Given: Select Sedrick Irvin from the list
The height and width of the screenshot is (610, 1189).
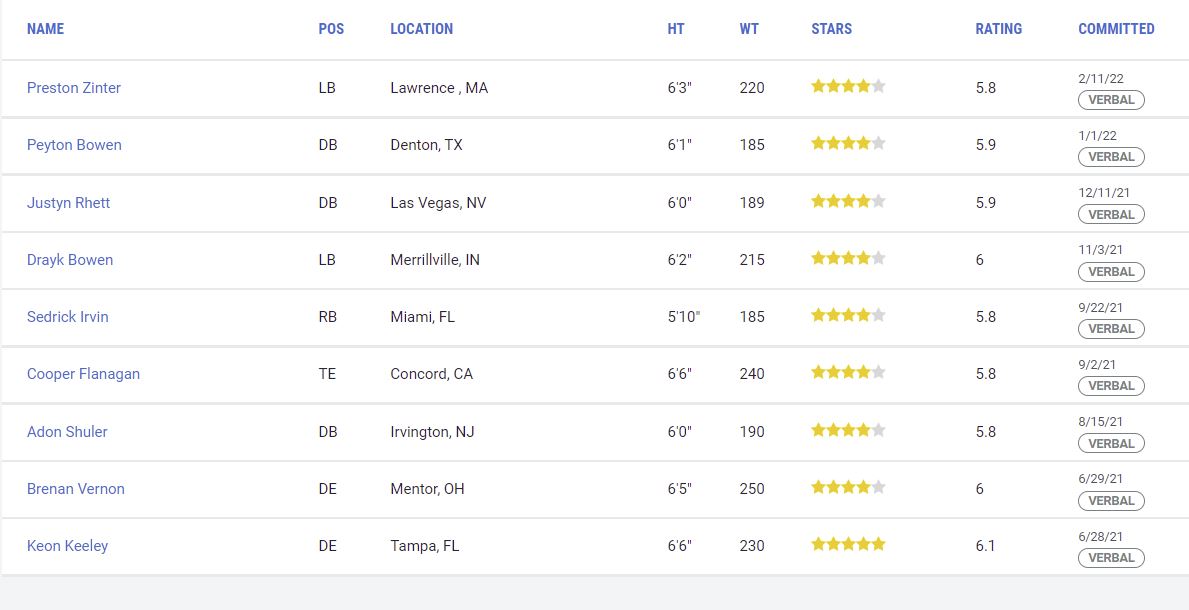Looking at the screenshot, I should [67, 316].
